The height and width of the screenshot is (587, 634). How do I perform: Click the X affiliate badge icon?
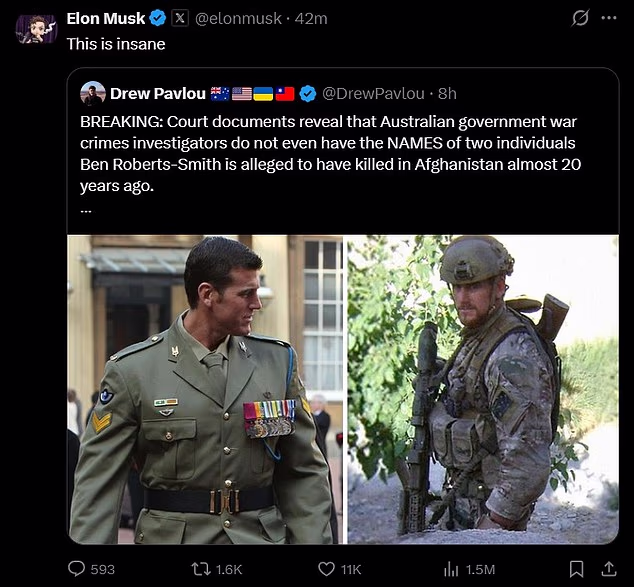(179, 18)
